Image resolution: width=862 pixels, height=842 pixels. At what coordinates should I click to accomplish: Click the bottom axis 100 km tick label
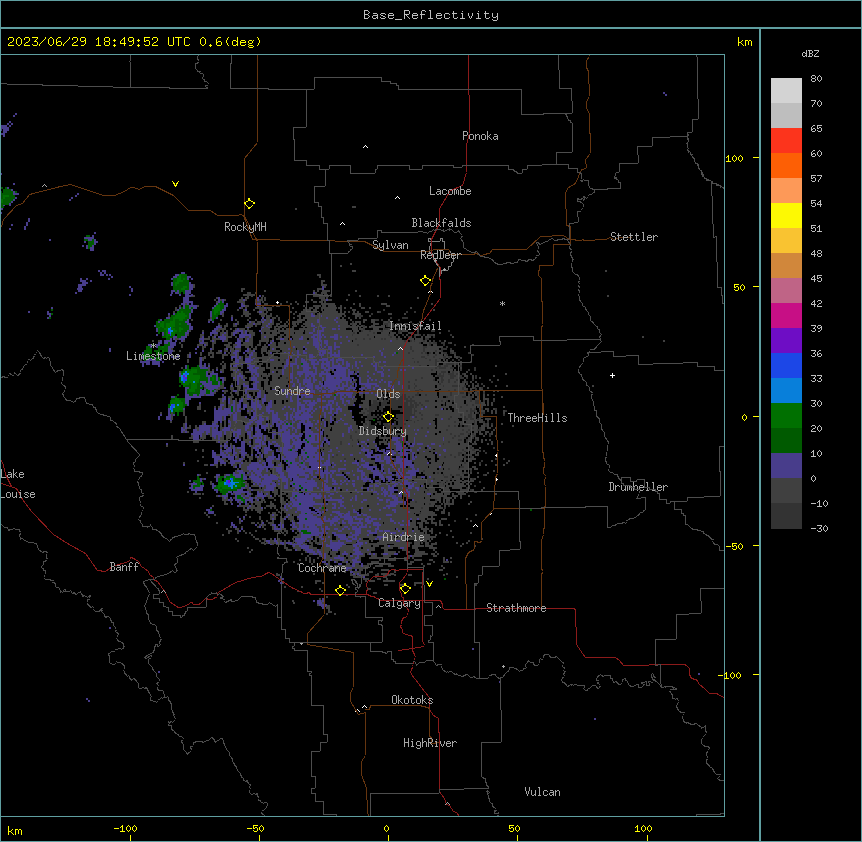643,828
